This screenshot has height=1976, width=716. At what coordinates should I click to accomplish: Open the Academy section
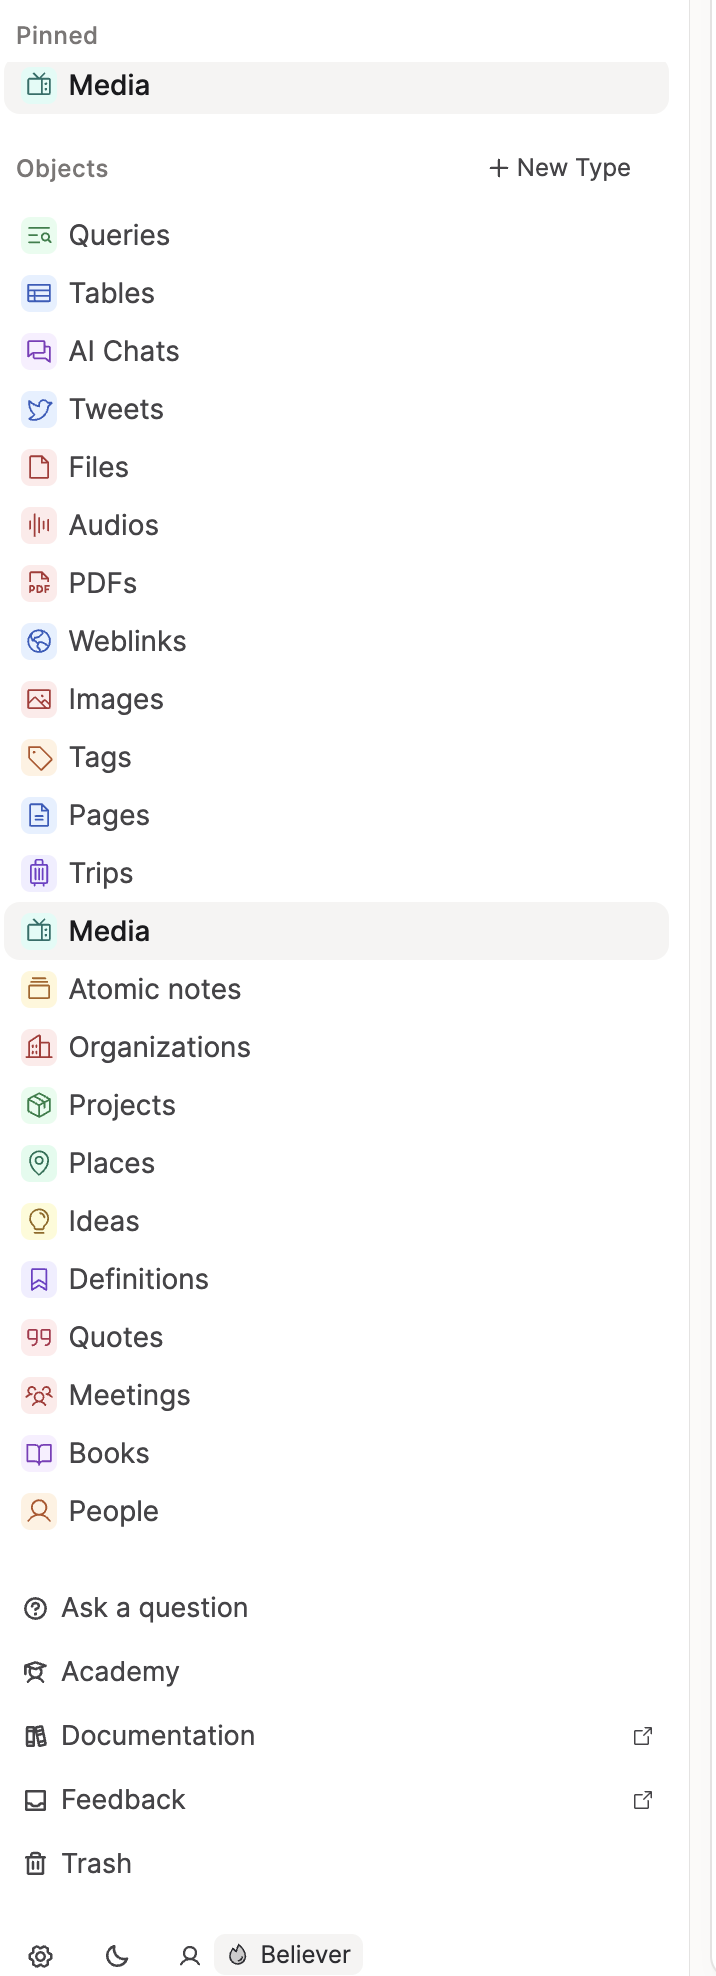[x=120, y=1671]
